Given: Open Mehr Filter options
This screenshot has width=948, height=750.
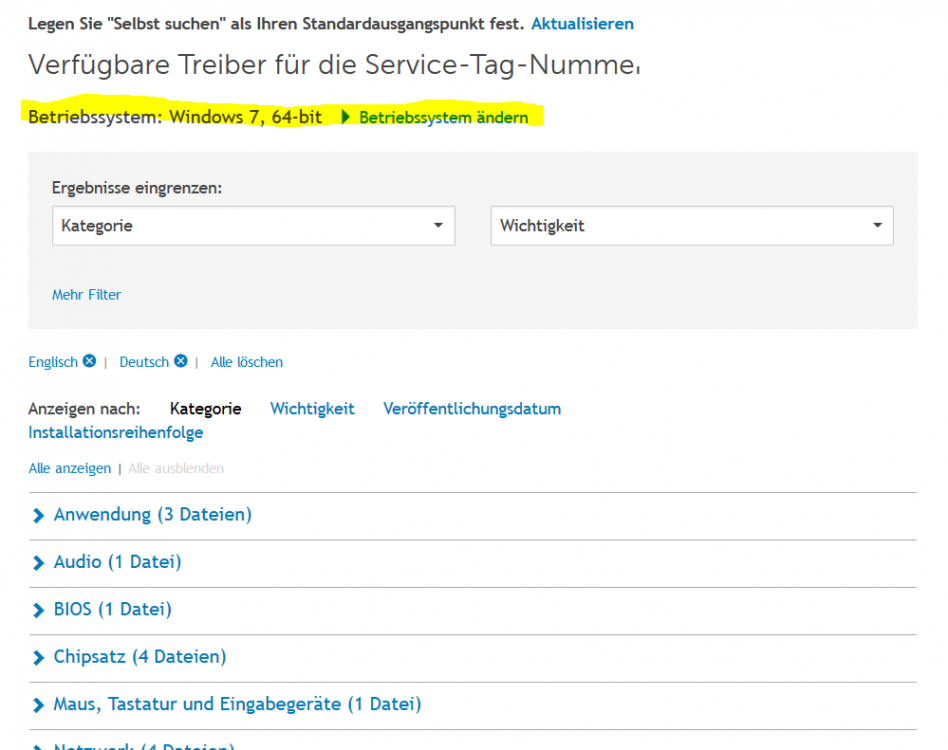Looking at the screenshot, I should tap(87, 294).
